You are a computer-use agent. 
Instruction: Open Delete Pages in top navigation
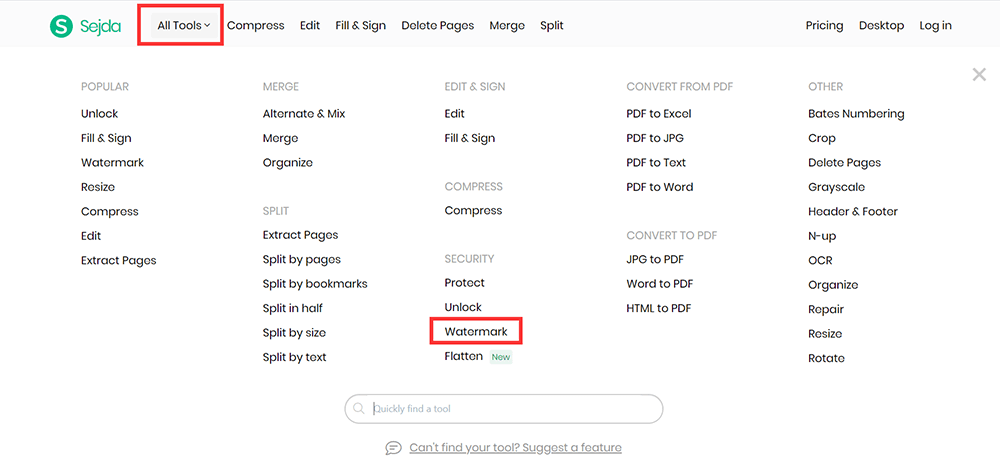coord(437,26)
